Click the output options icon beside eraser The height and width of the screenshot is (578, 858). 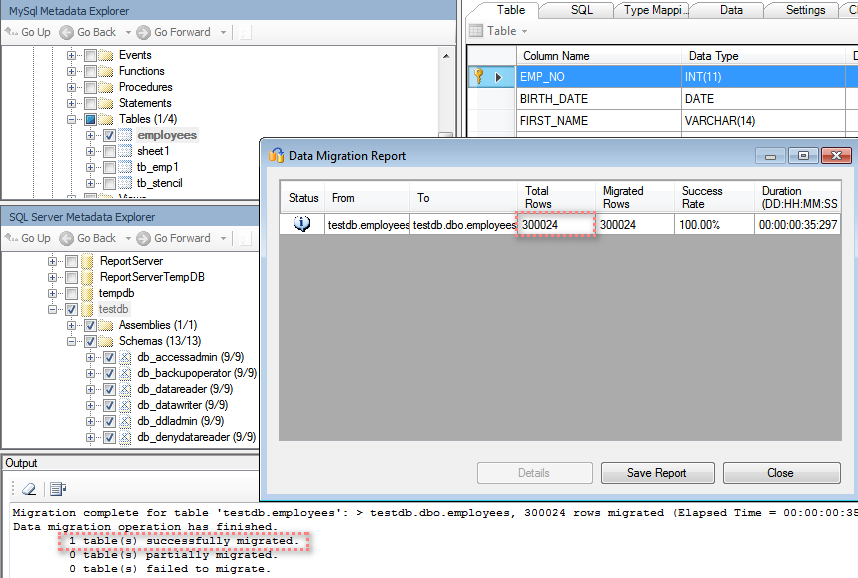click(x=58, y=489)
